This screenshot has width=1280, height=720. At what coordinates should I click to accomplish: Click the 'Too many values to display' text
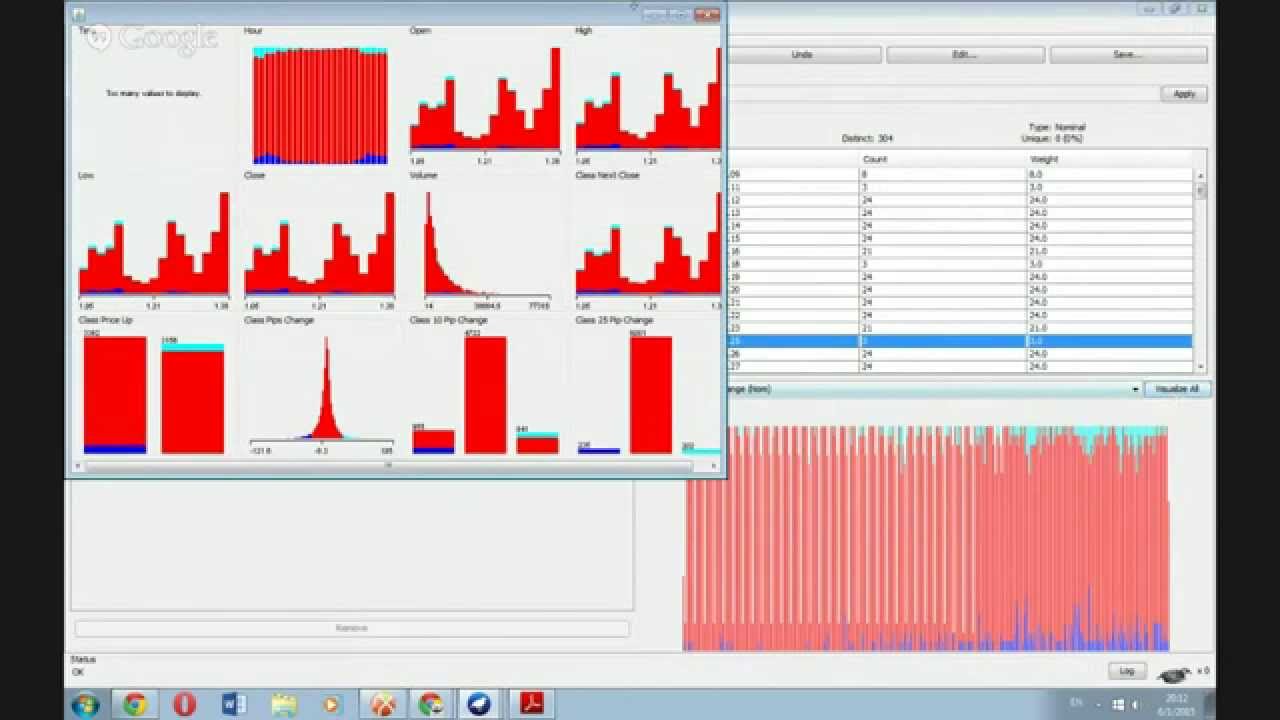click(x=153, y=93)
